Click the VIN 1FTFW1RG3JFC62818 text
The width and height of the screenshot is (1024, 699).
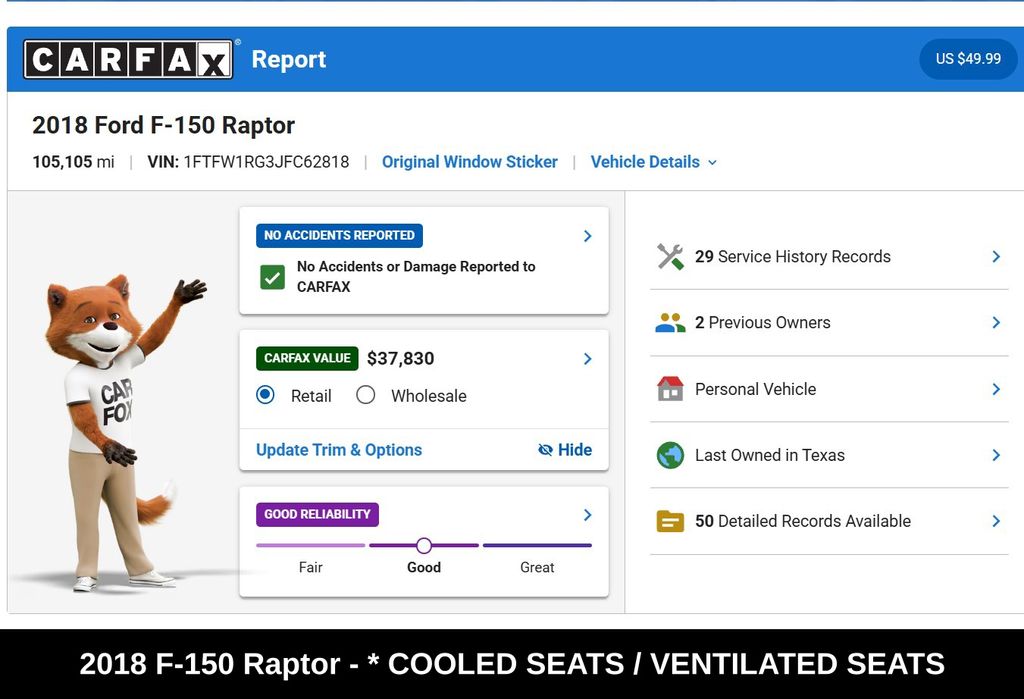248,162
